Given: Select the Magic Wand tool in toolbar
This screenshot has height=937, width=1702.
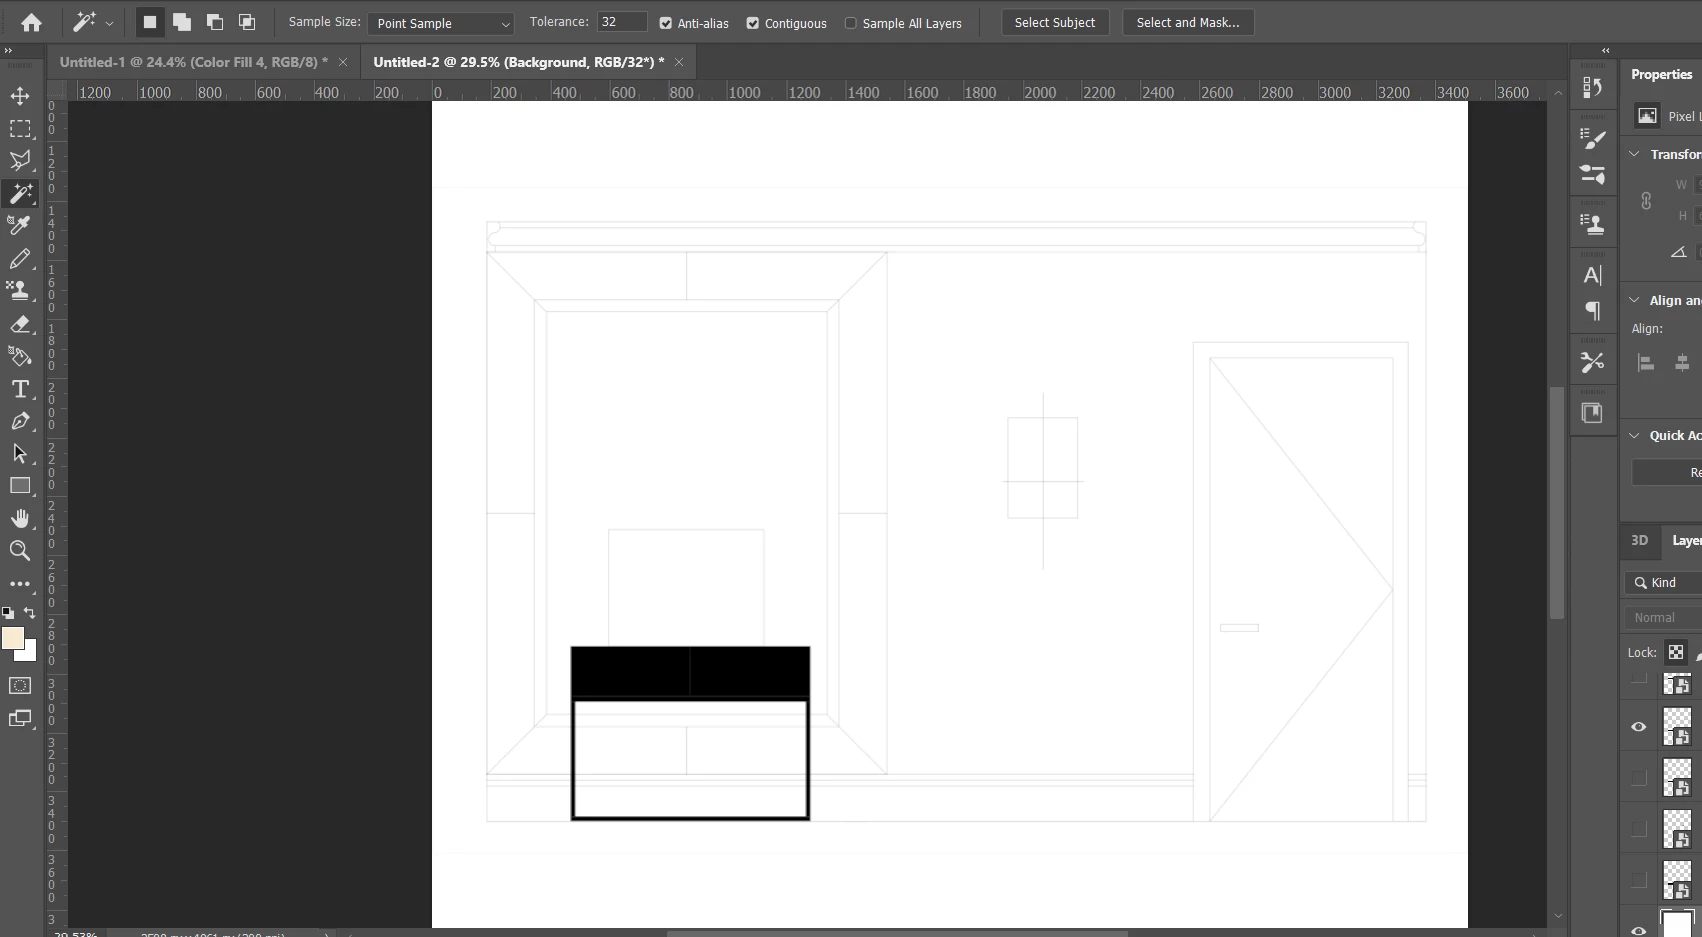Looking at the screenshot, I should click(20, 193).
